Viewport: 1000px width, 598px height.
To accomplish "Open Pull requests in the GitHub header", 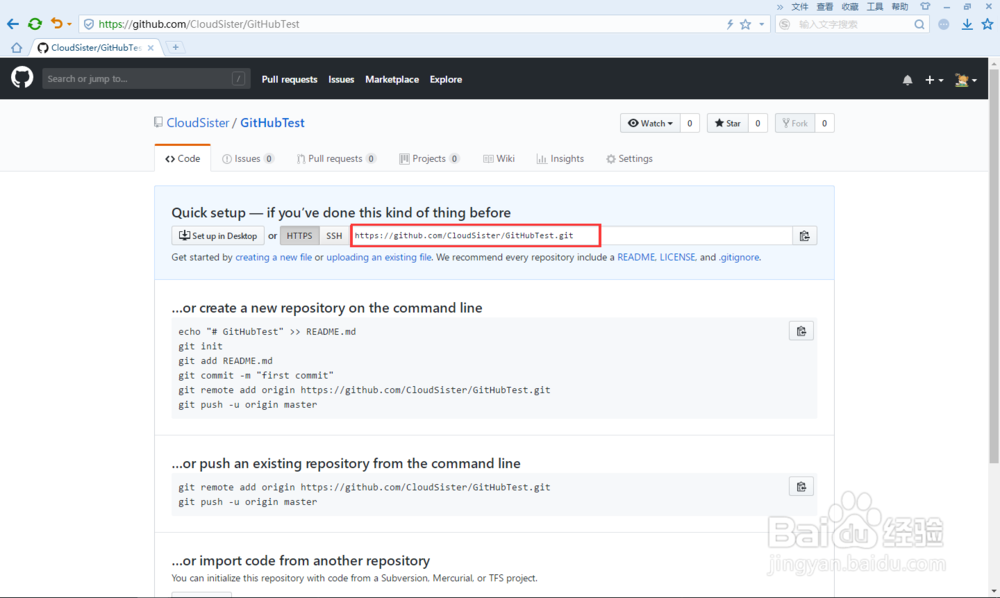I will tap(290, 80).
